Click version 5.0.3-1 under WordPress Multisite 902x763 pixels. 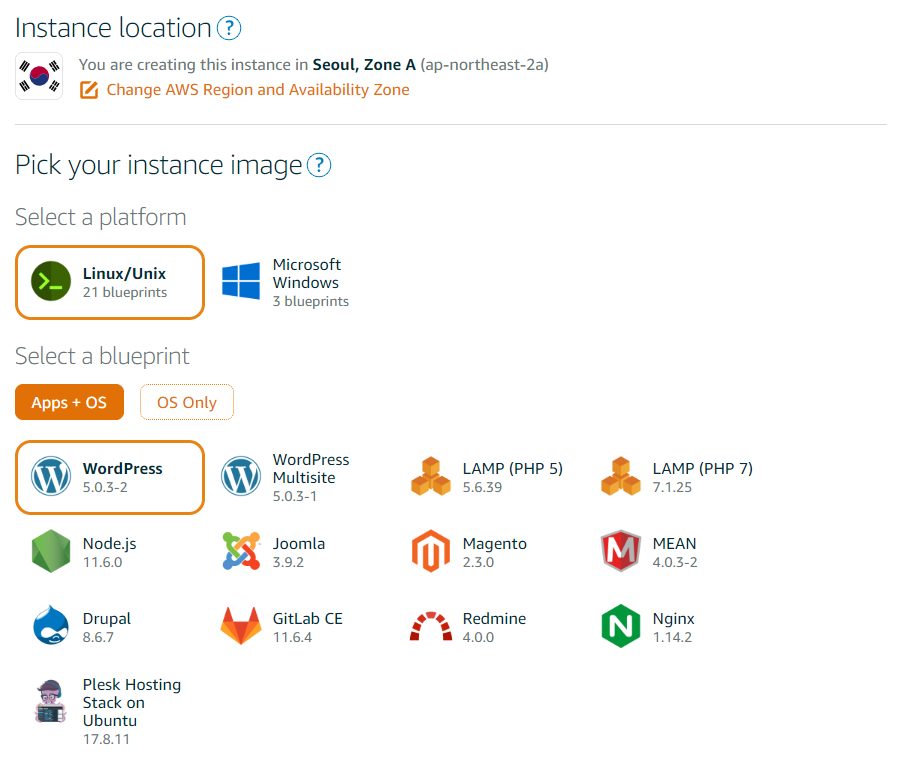pyautogui.click(x=295, y=497)
